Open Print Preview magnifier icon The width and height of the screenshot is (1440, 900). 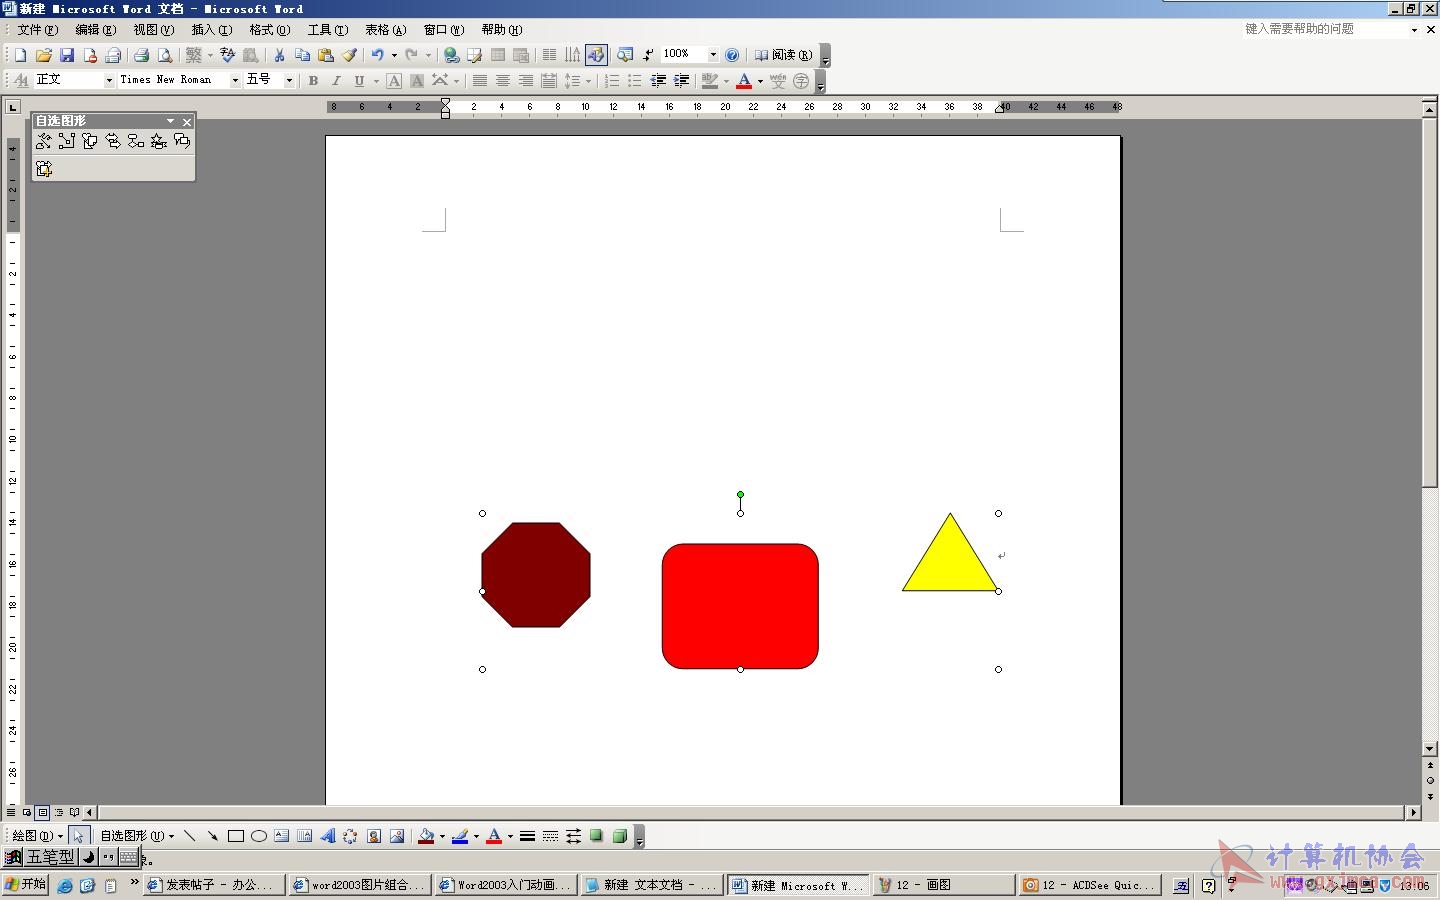tap(165, 55)
